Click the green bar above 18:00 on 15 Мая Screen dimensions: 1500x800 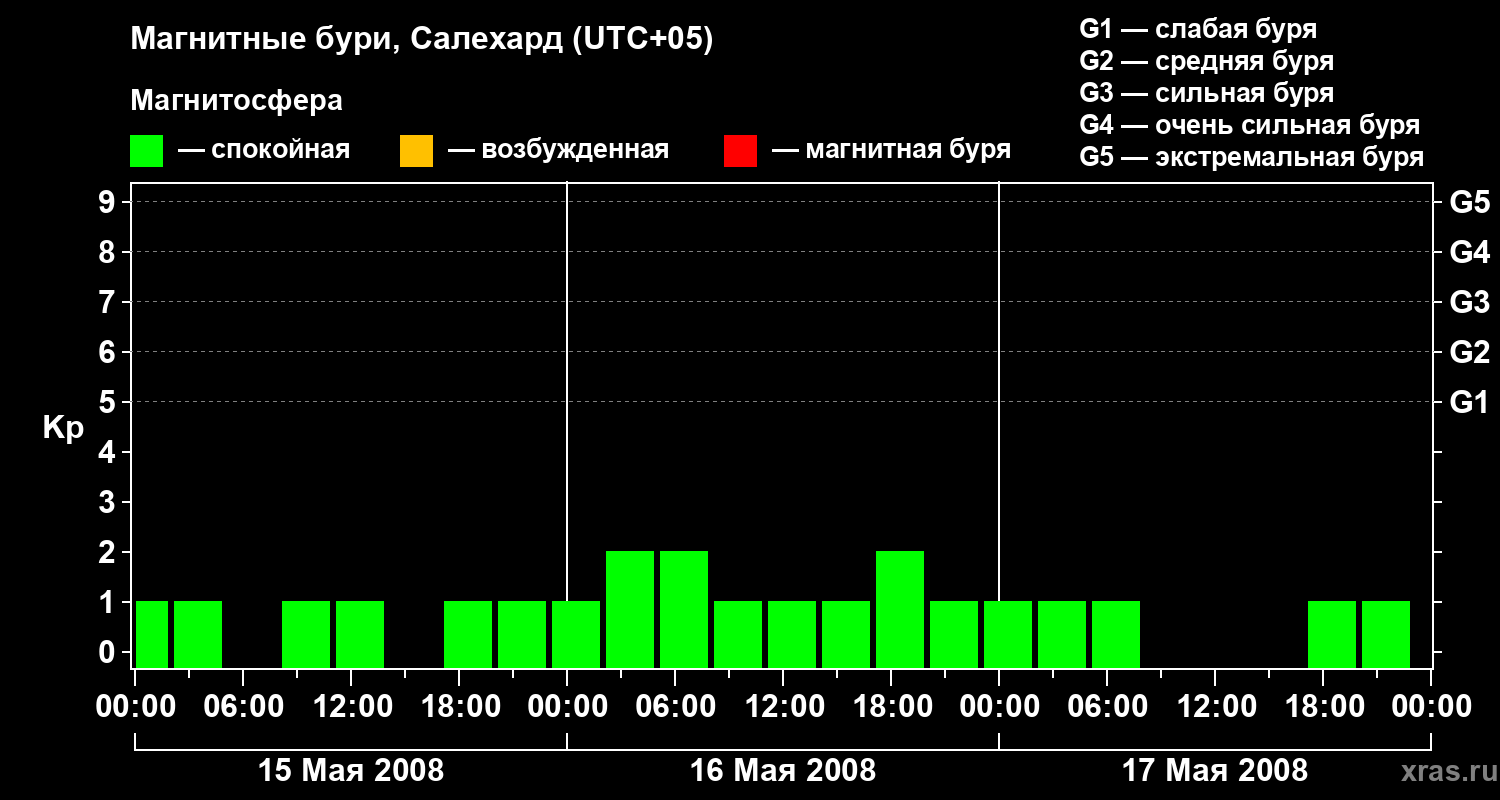[468, 634]
